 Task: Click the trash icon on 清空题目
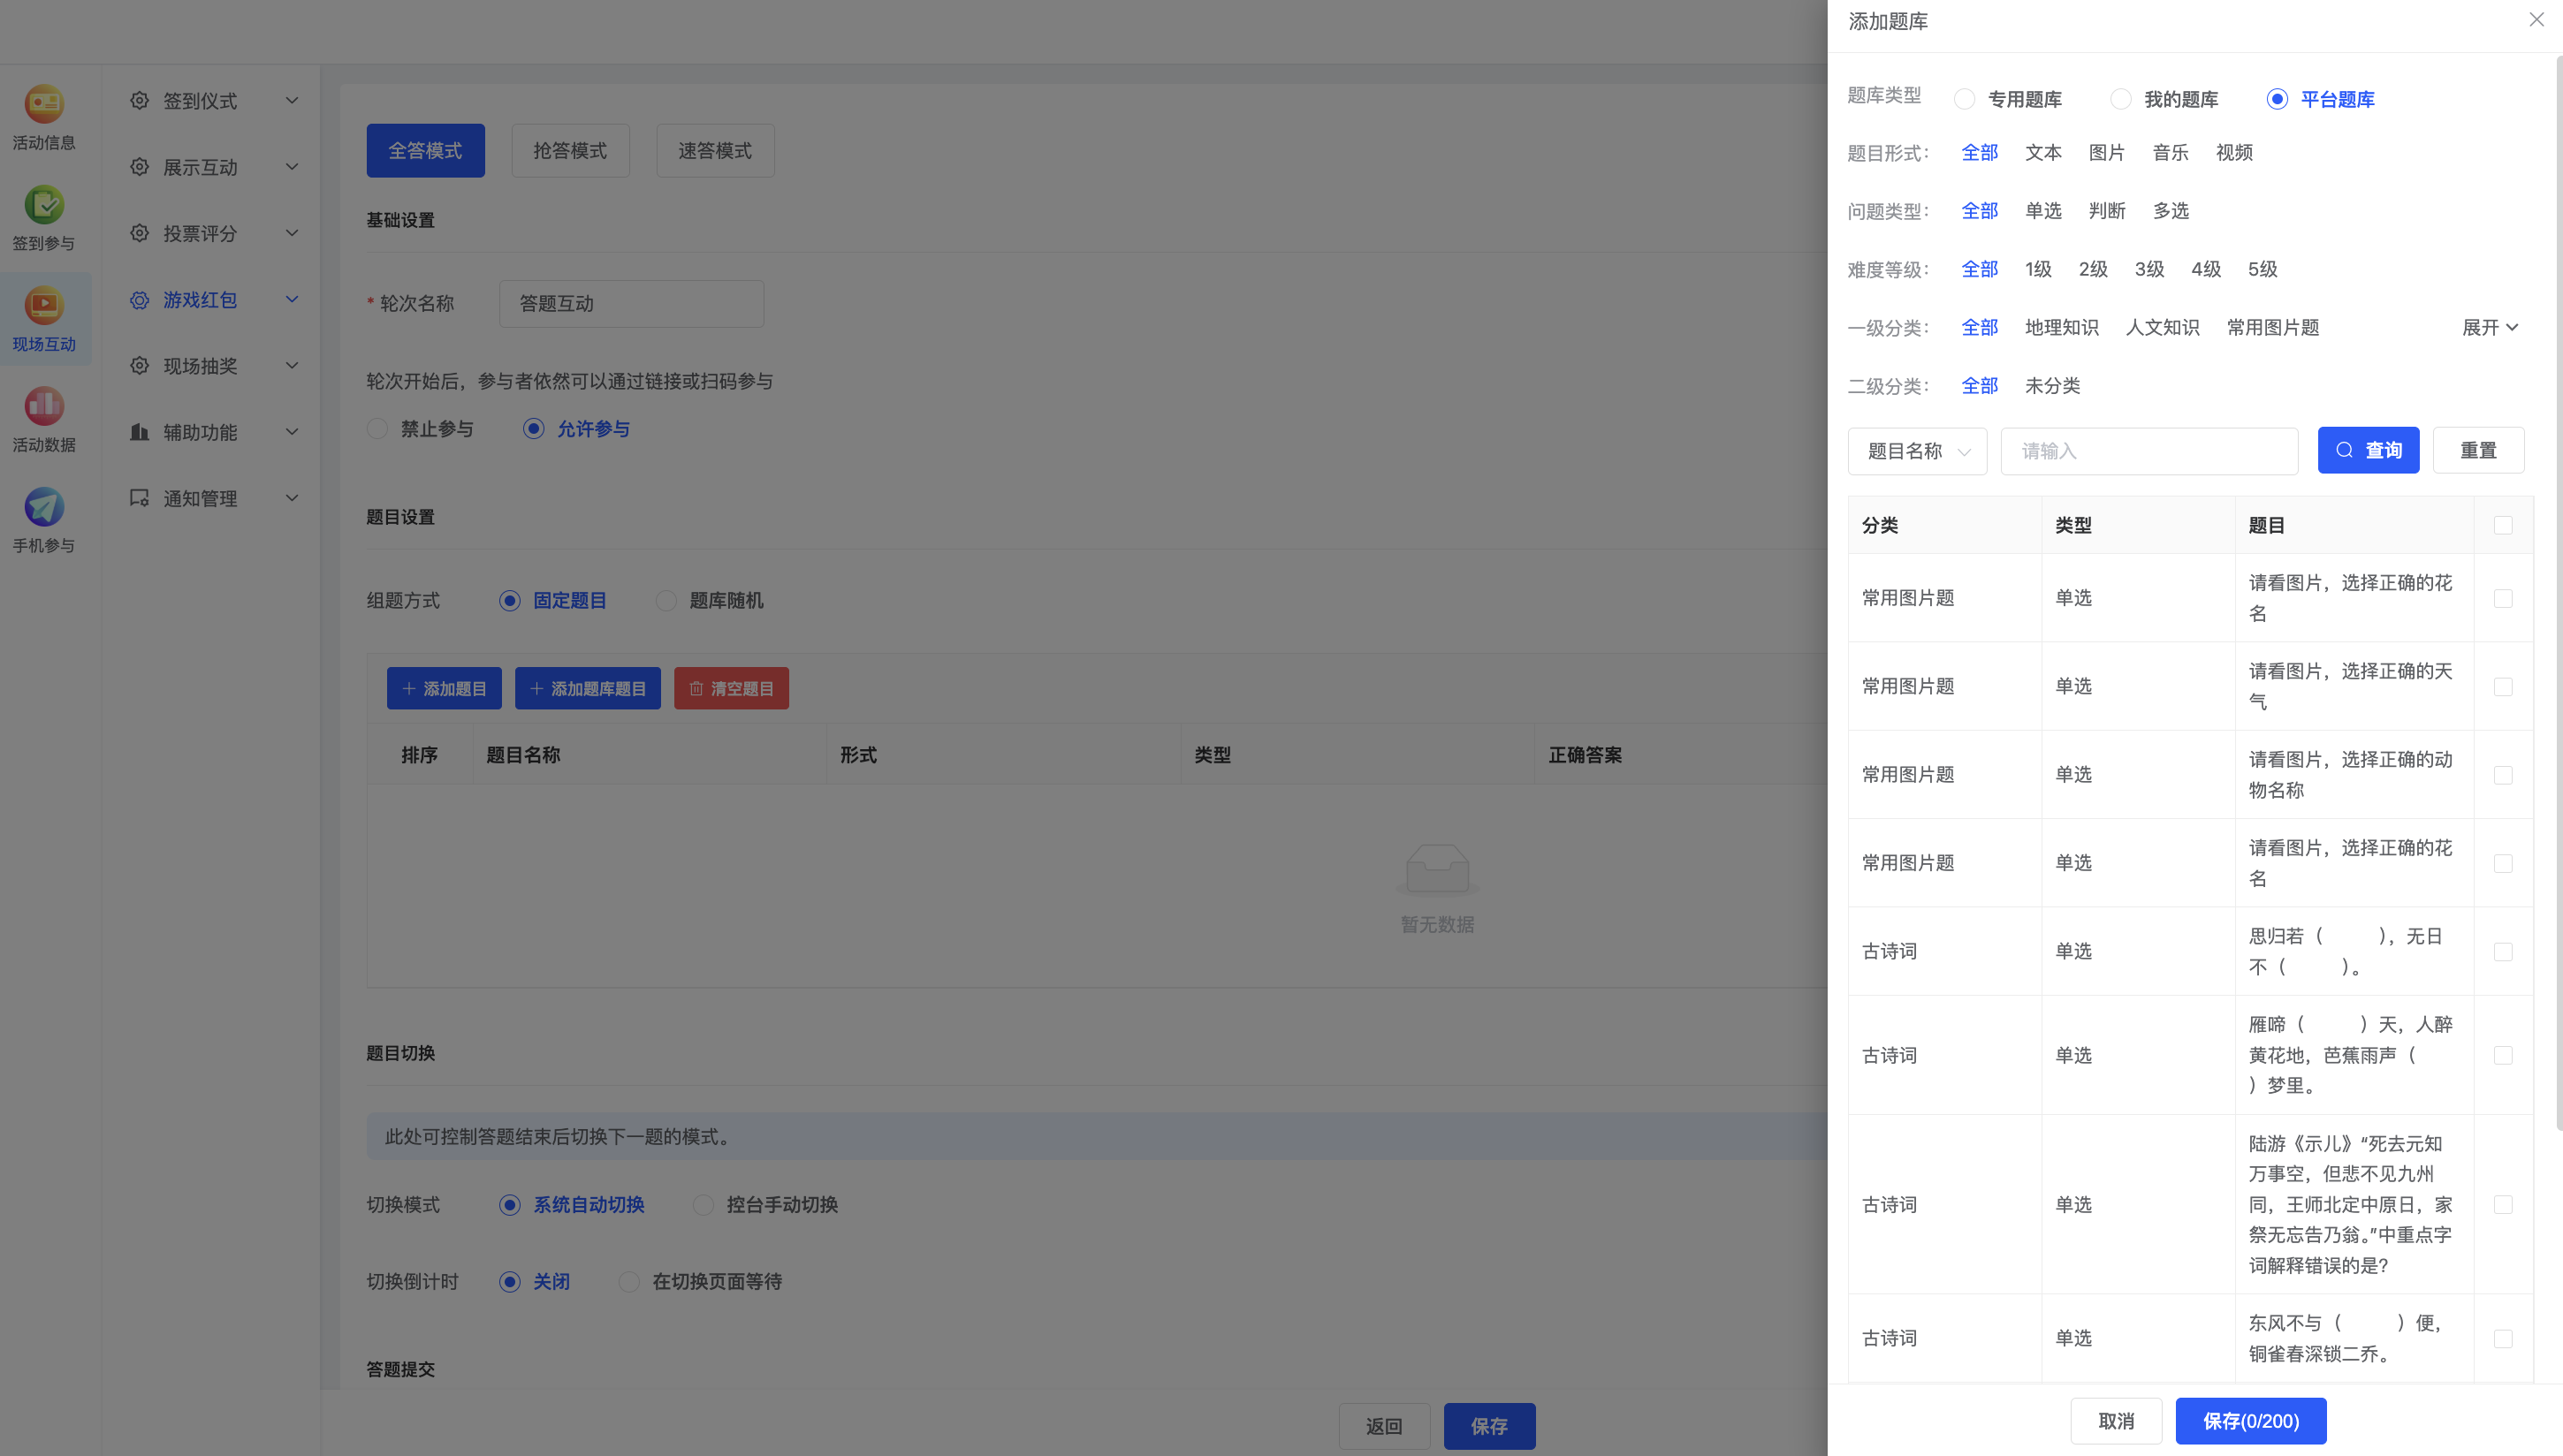tap(697, 689)
